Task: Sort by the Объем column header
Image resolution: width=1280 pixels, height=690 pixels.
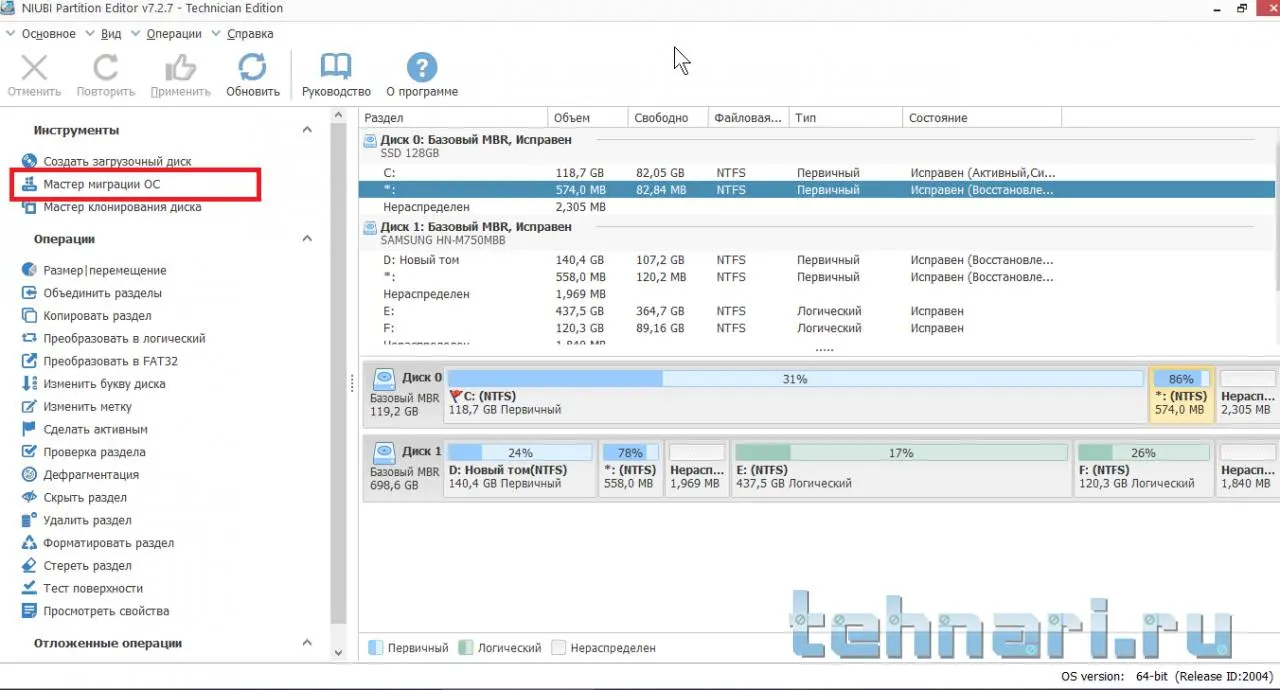Action: [x=586, y=118]
